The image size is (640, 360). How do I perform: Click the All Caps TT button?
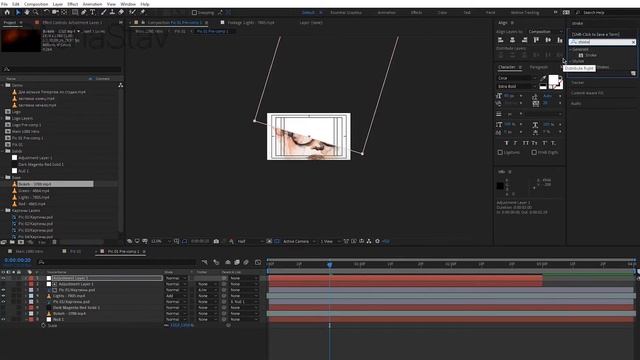525,143
